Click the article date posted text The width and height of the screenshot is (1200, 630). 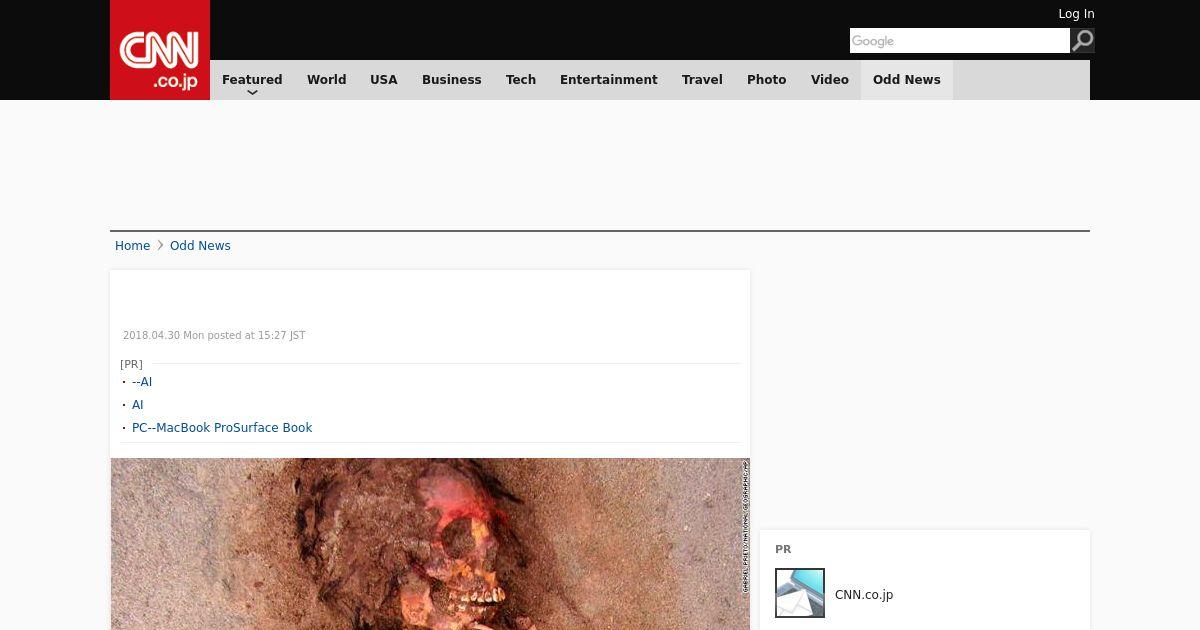pyautogui.click(x=214, y=336)
